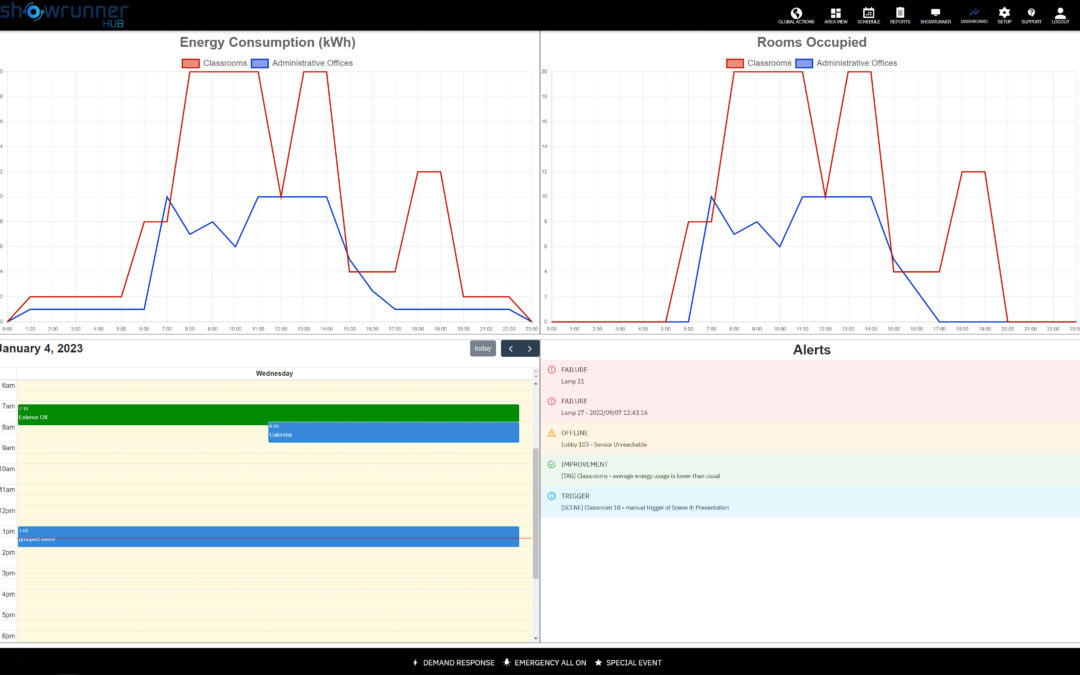The height and width of the screenshot is (675, 1080).
Task: Jump calendar to today
Action: click(x=483, y=349)
